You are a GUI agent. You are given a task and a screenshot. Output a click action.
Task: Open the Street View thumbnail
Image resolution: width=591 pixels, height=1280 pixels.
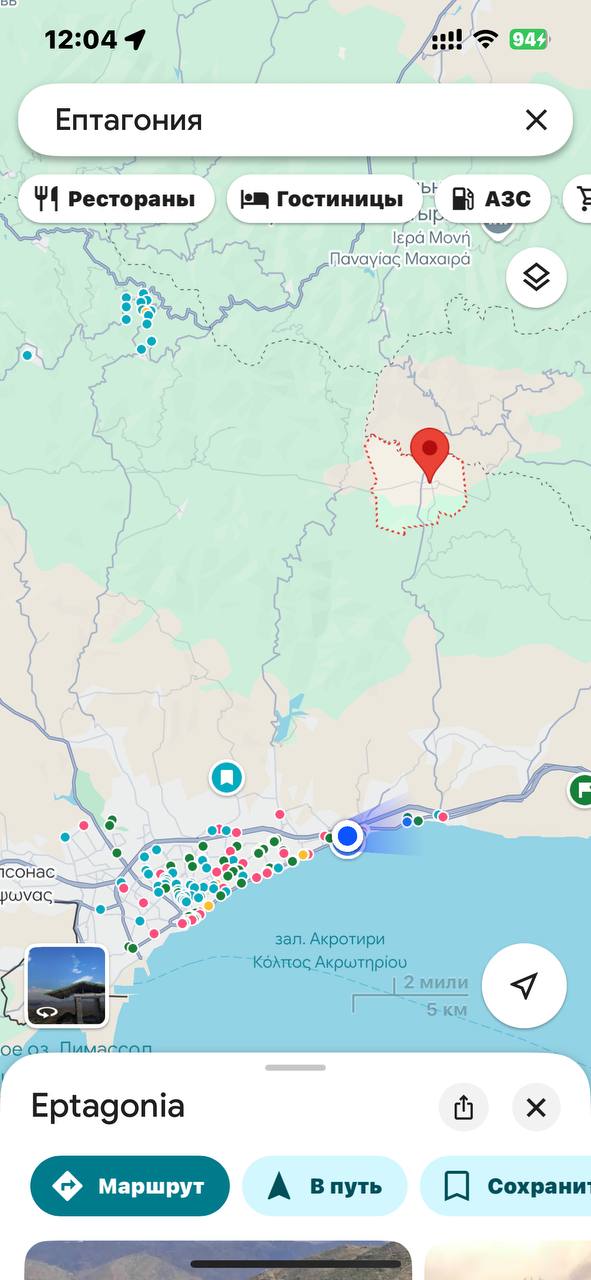[67, 986]
